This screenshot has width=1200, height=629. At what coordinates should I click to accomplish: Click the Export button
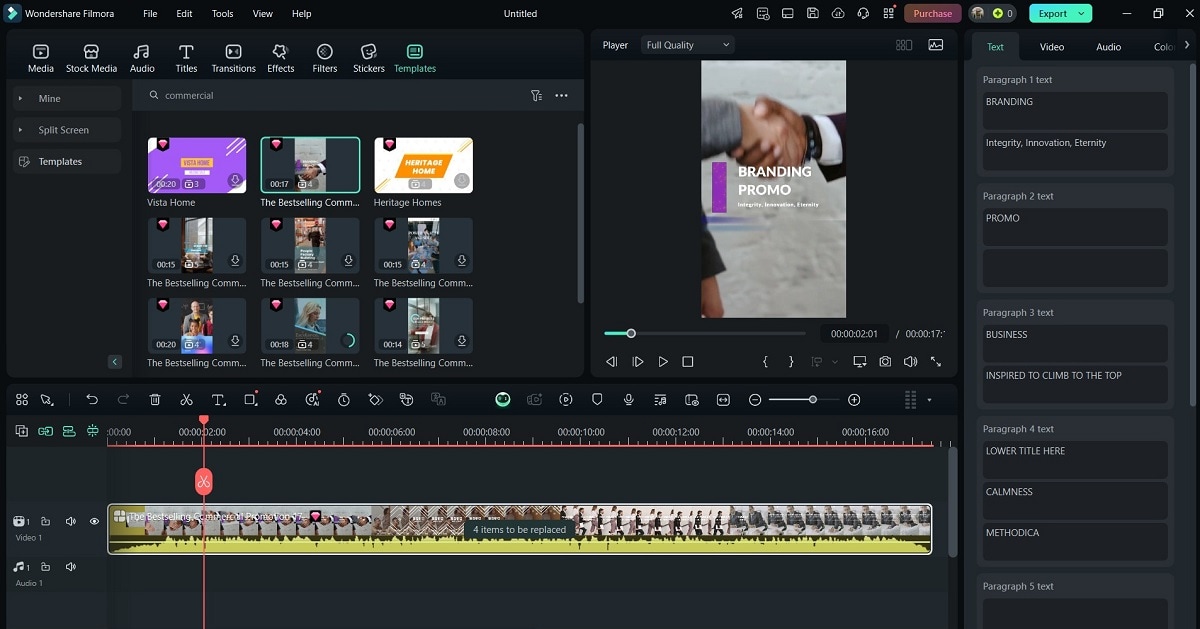coord(1053,14)
